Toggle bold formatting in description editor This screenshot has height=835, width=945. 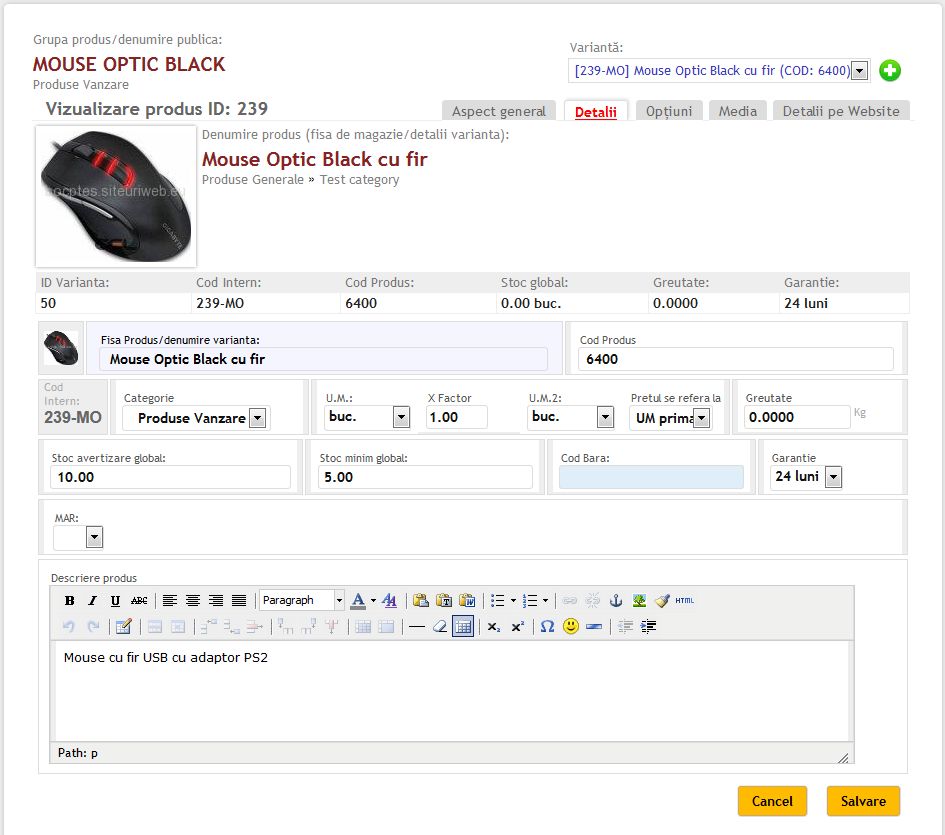pos(70,601)
